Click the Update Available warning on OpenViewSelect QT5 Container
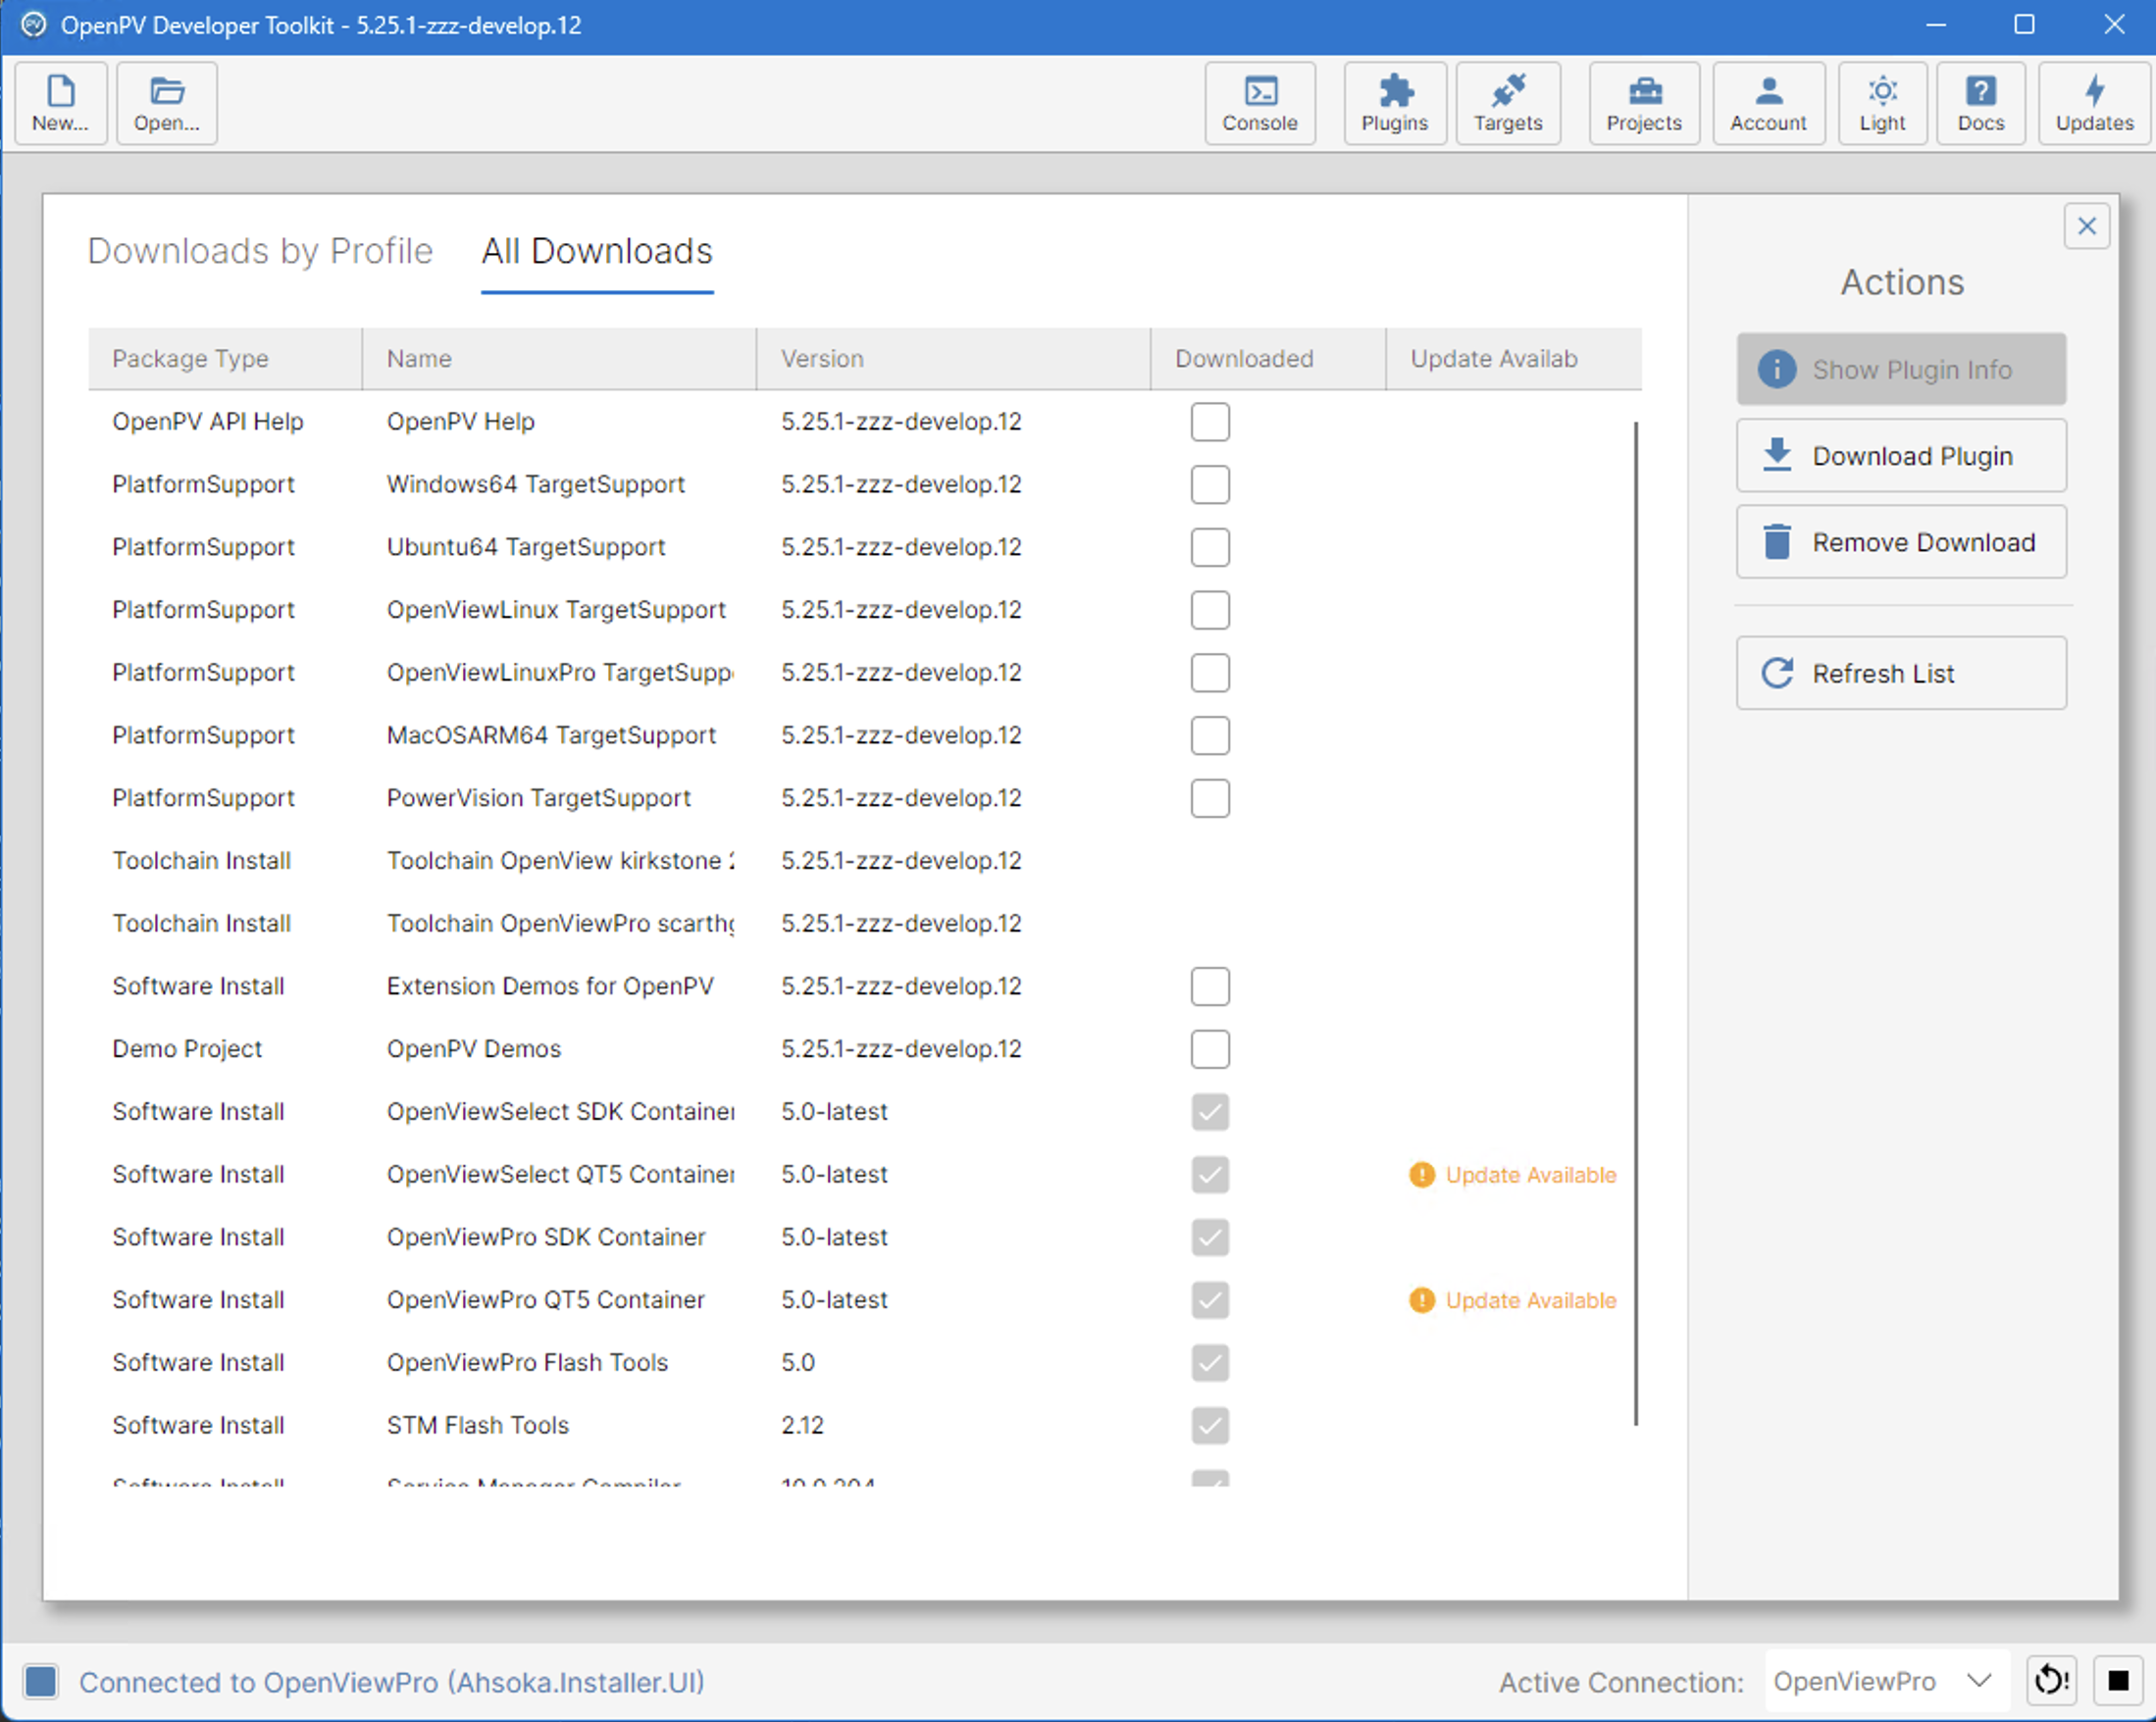Viewport: 2156px width, 1722px height. [1512, 1174]
